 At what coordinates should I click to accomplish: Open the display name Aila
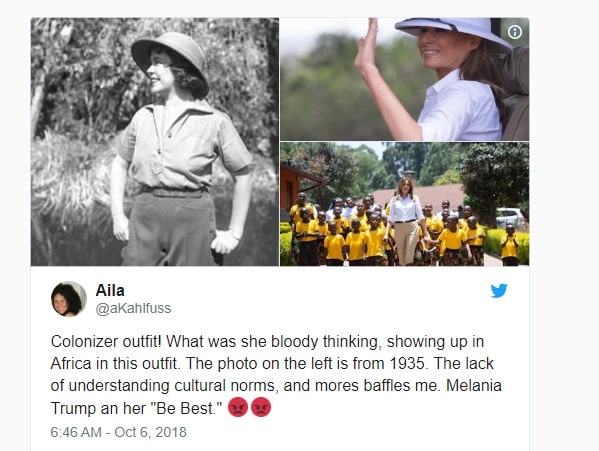[x=110, y=291]
